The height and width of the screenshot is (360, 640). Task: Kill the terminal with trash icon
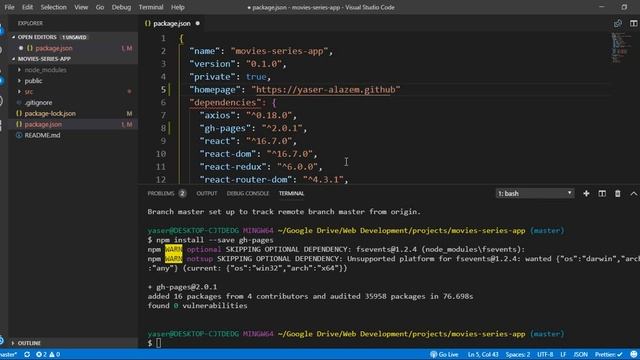[618, 193]
